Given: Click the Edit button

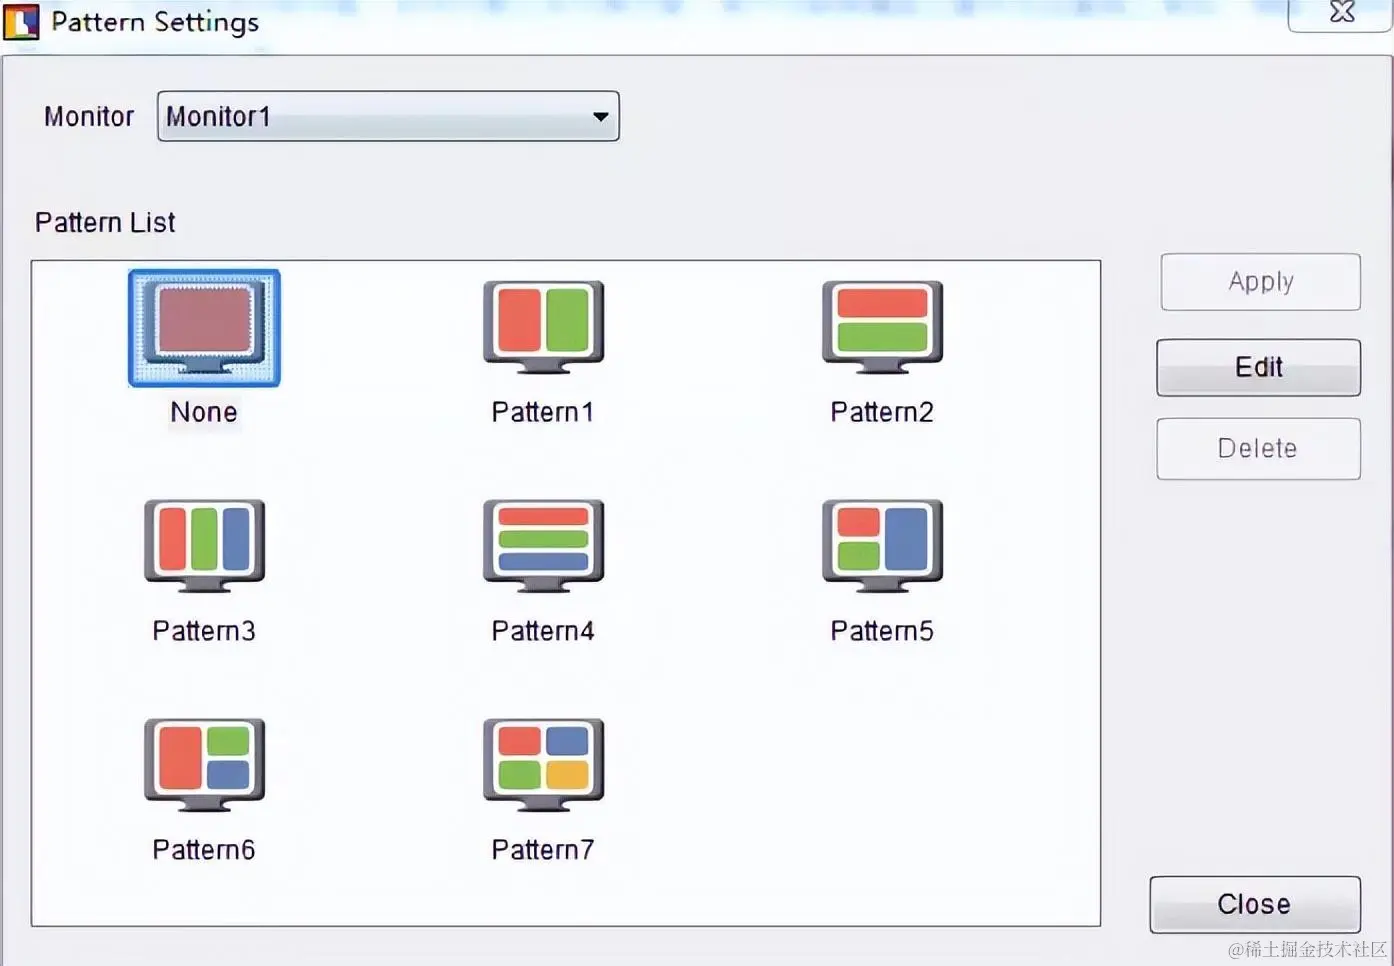Looking at the screenshot, I should pos(1258,367).
